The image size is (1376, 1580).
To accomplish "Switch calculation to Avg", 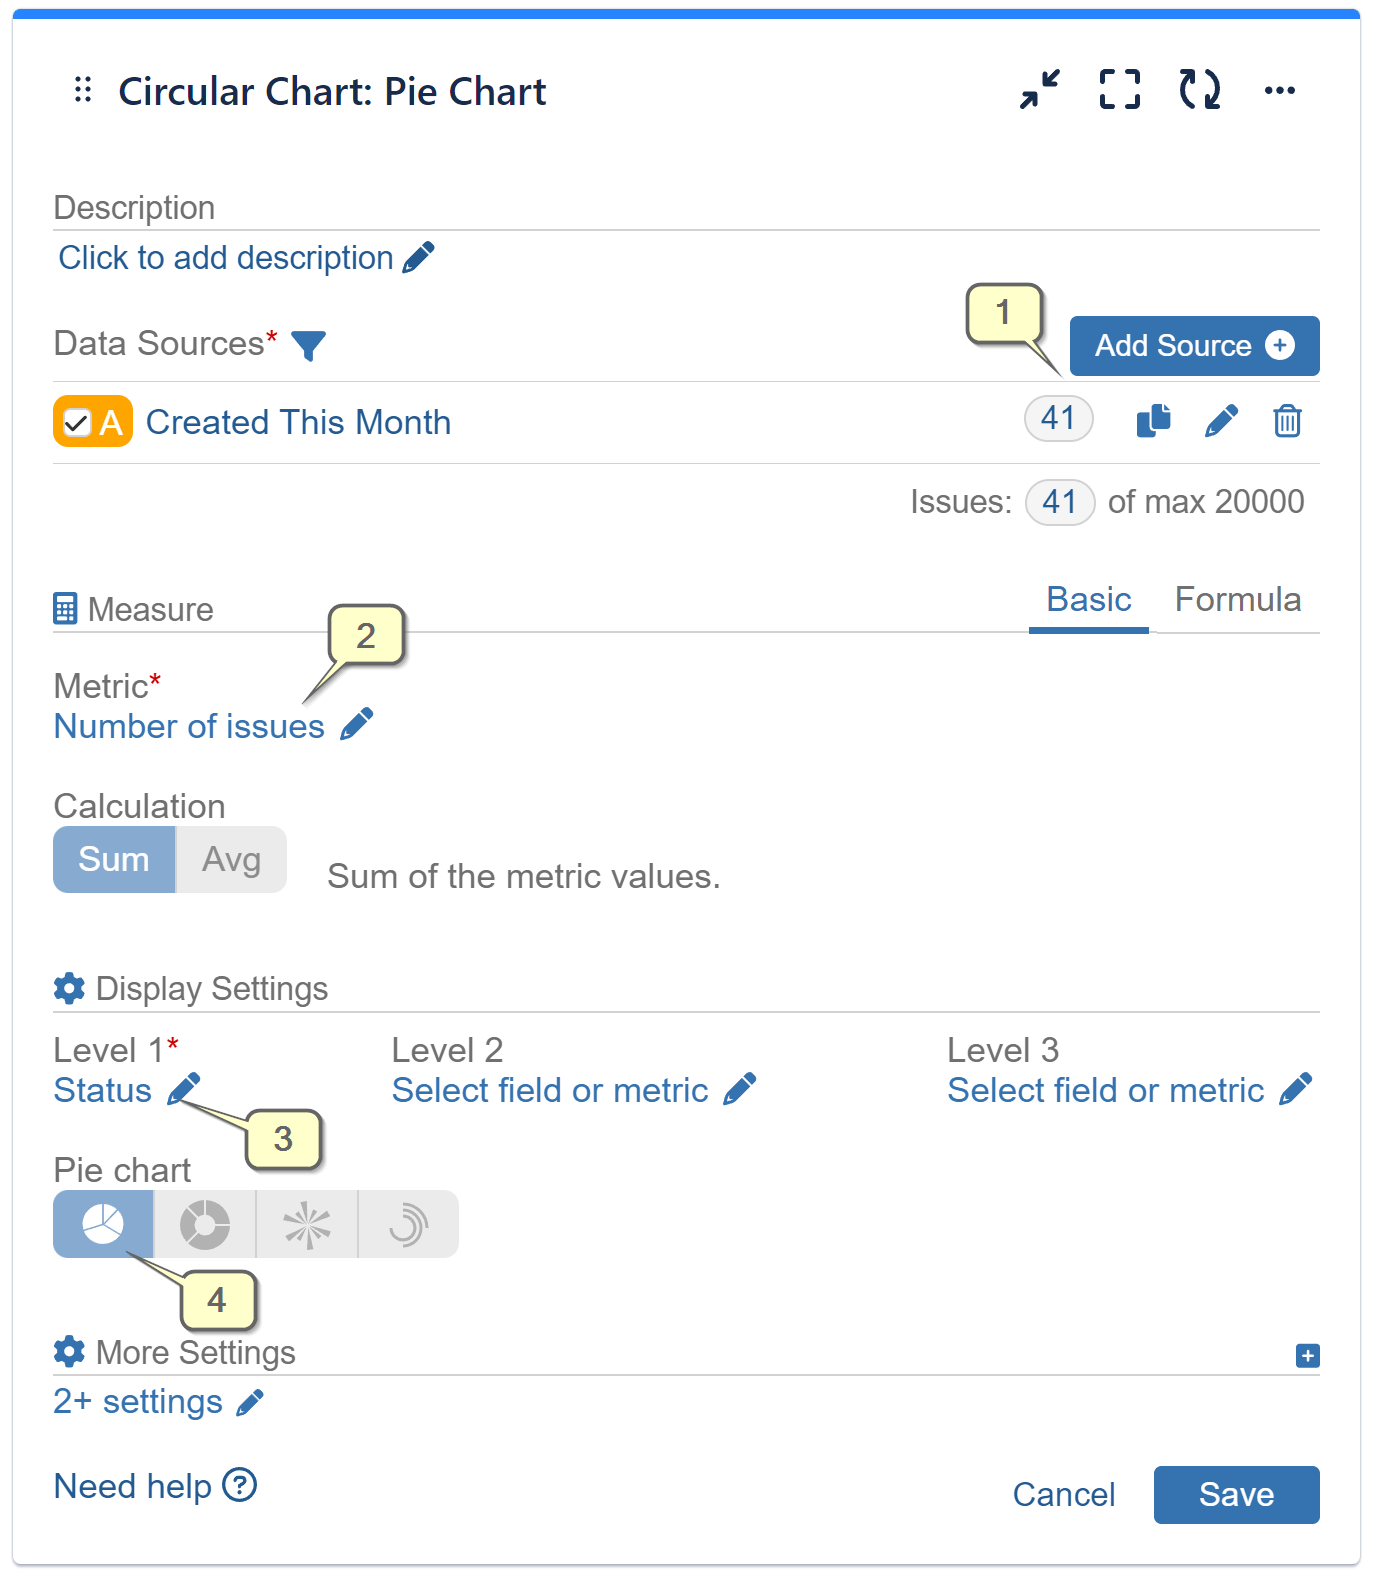I will tap(231, 859).
